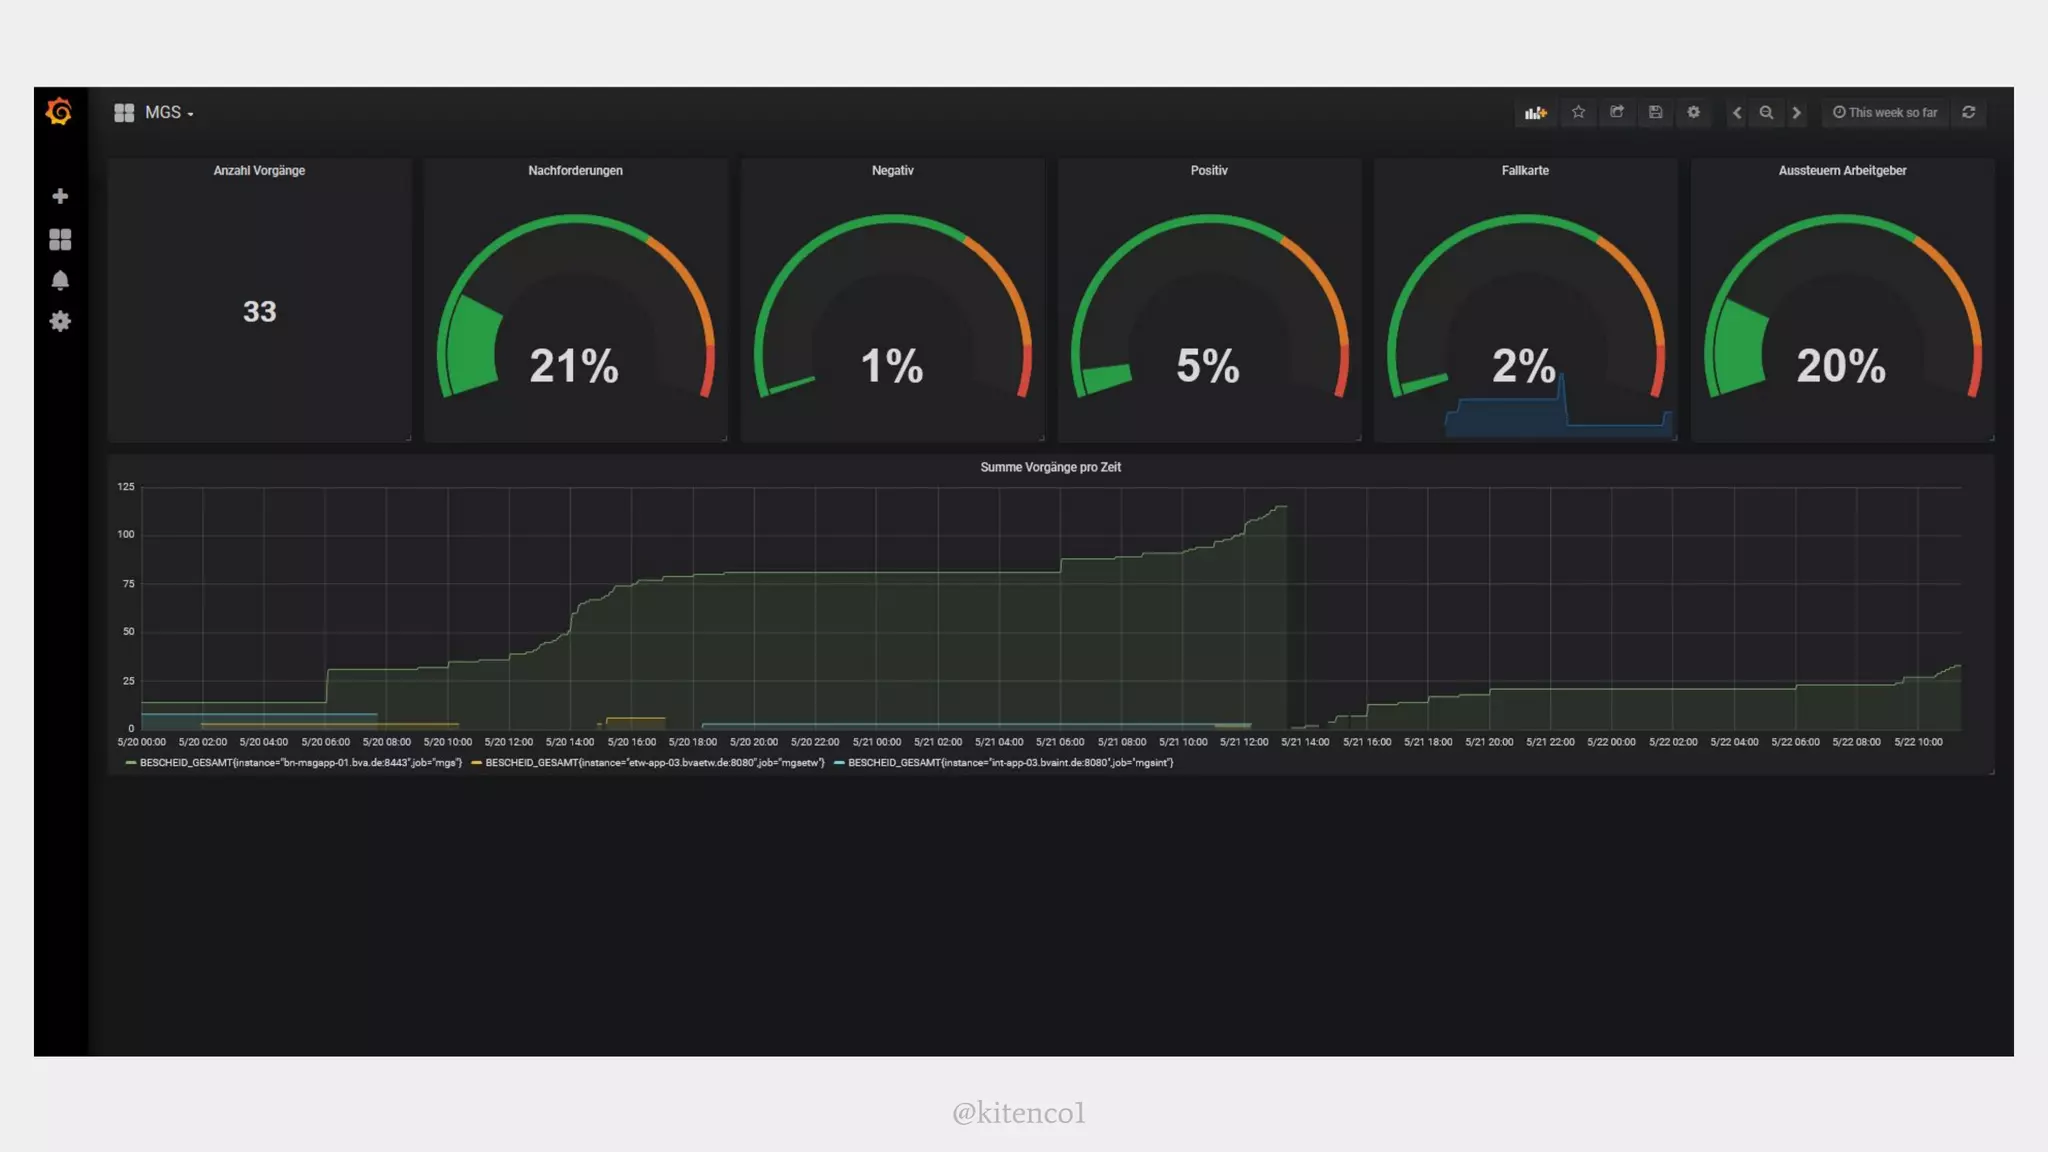Image resolution: width=2048 pixels, height=1152 pixels.
Task: Click the Grafana logo icon
Action: [59, 112]
